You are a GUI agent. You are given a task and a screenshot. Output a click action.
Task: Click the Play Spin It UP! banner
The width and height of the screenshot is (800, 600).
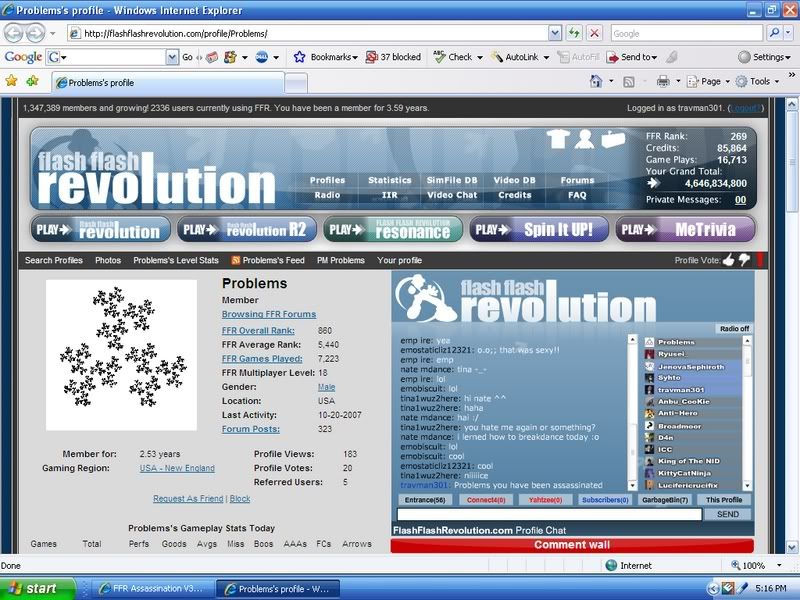coord(538,229)
